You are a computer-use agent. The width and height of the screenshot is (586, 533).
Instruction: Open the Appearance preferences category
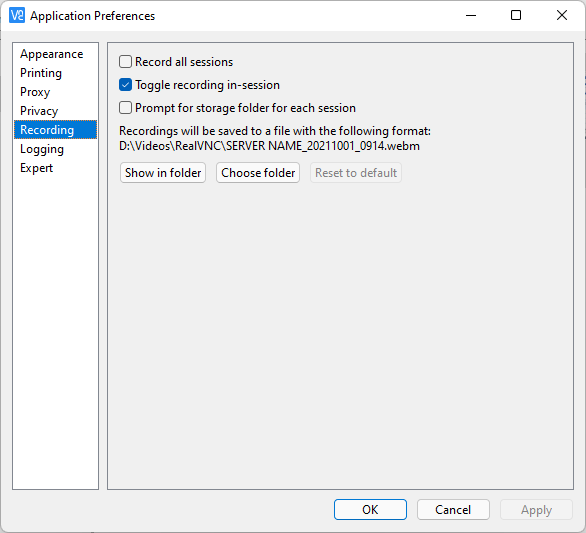[52, 54]
